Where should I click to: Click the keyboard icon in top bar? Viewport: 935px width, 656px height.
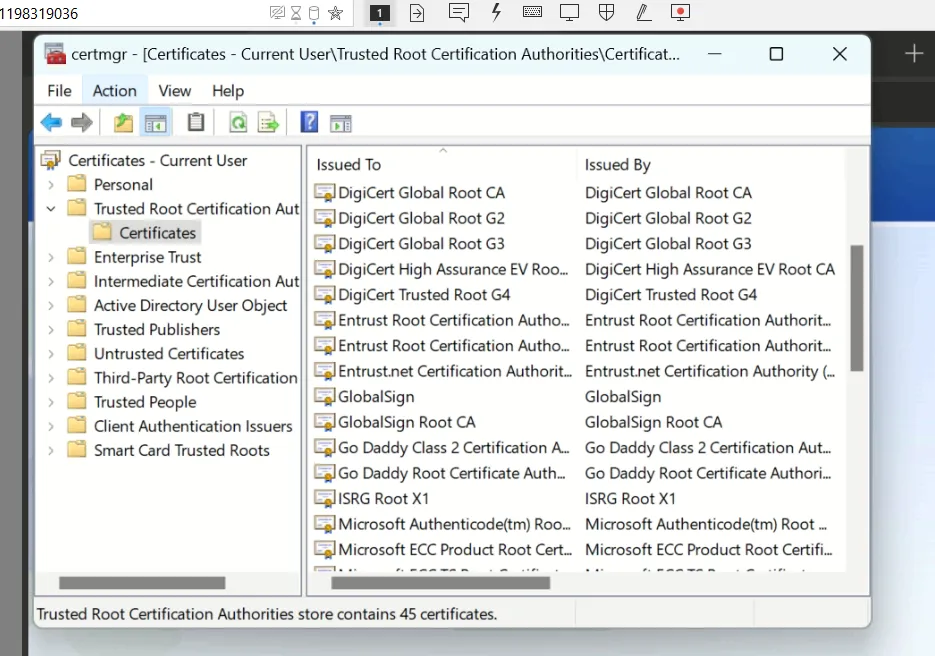click(532, 13)
